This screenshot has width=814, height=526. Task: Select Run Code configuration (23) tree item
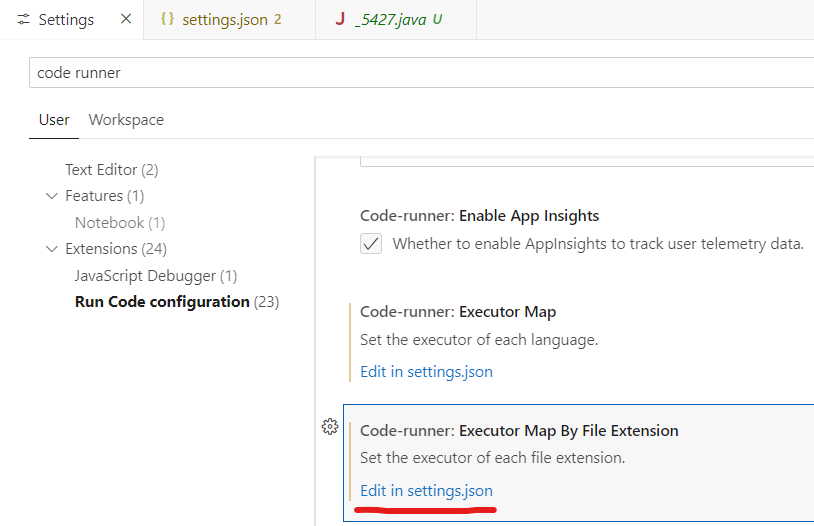177,302
